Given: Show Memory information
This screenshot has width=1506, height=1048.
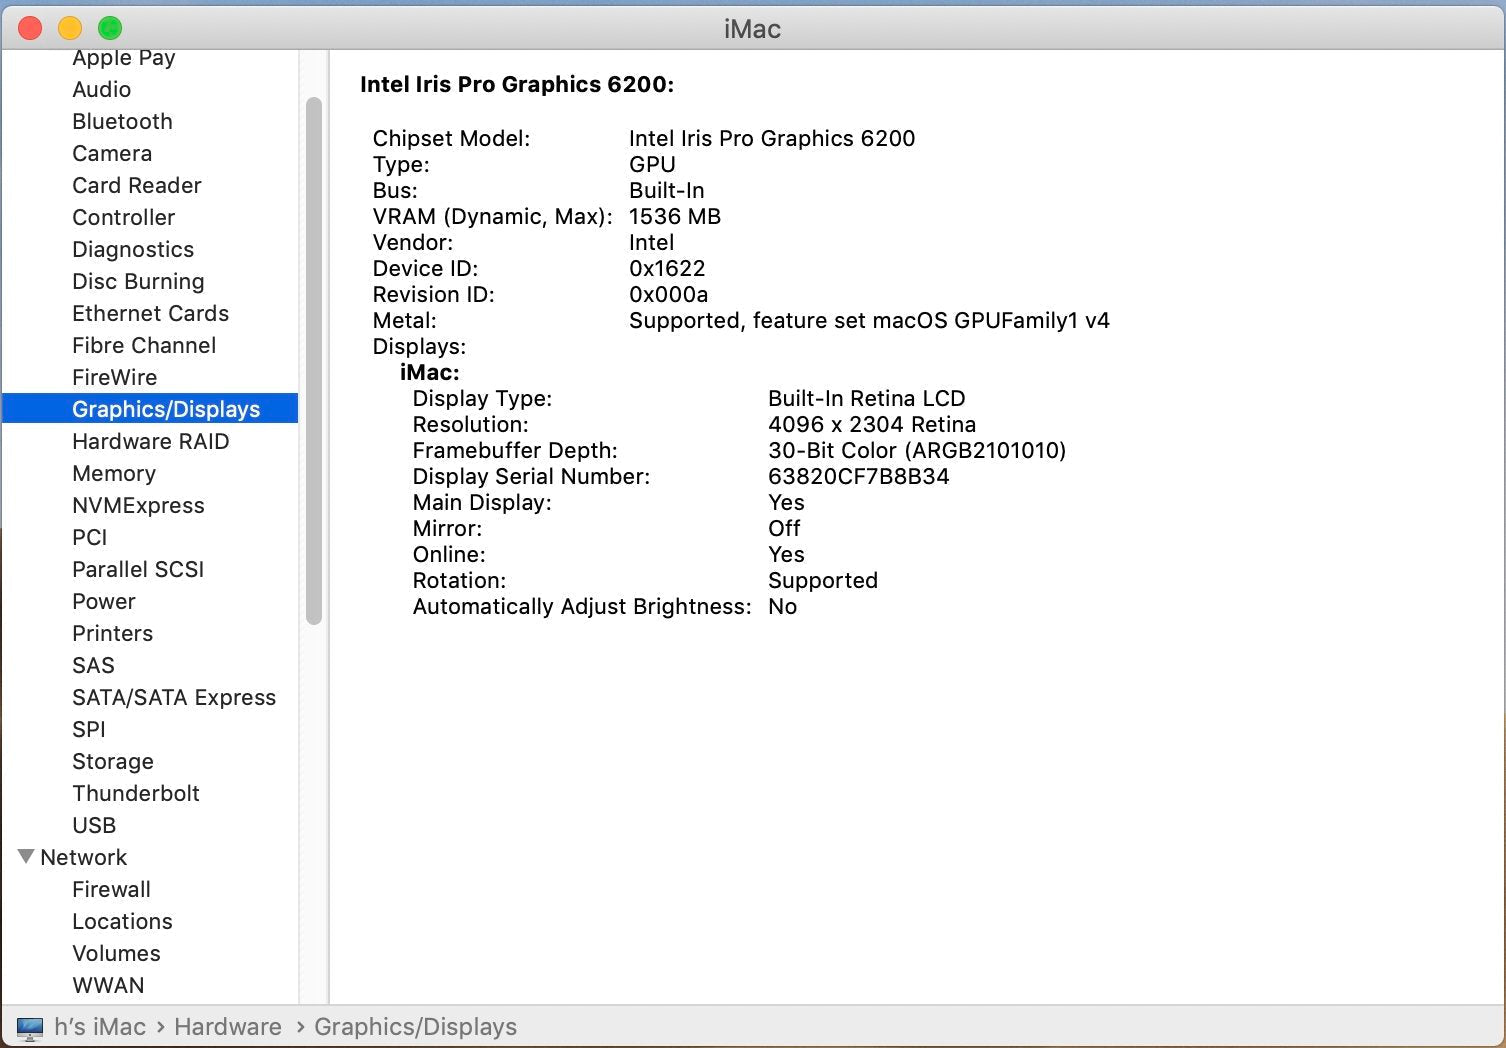Looking at the screenshot, I should click(x=114, y=473).
